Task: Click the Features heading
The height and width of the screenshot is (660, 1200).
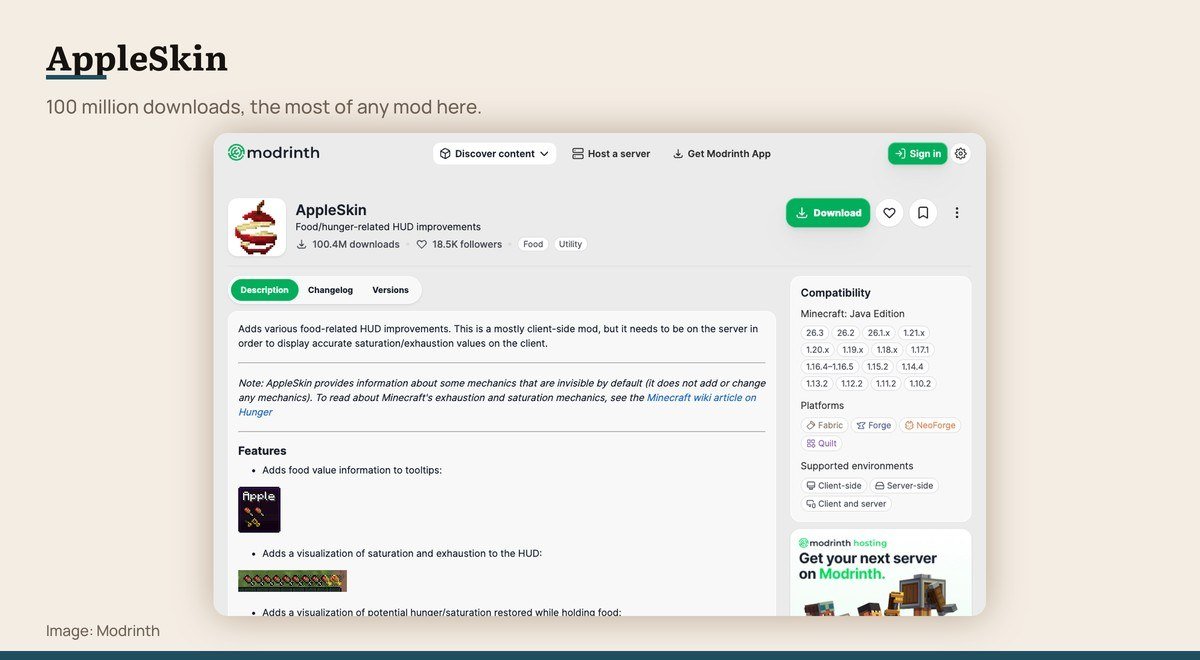Action: [262, 451]
